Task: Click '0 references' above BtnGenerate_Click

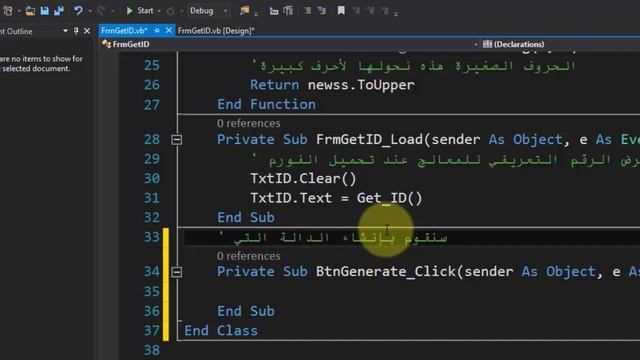Action: (x=249, y=256)
